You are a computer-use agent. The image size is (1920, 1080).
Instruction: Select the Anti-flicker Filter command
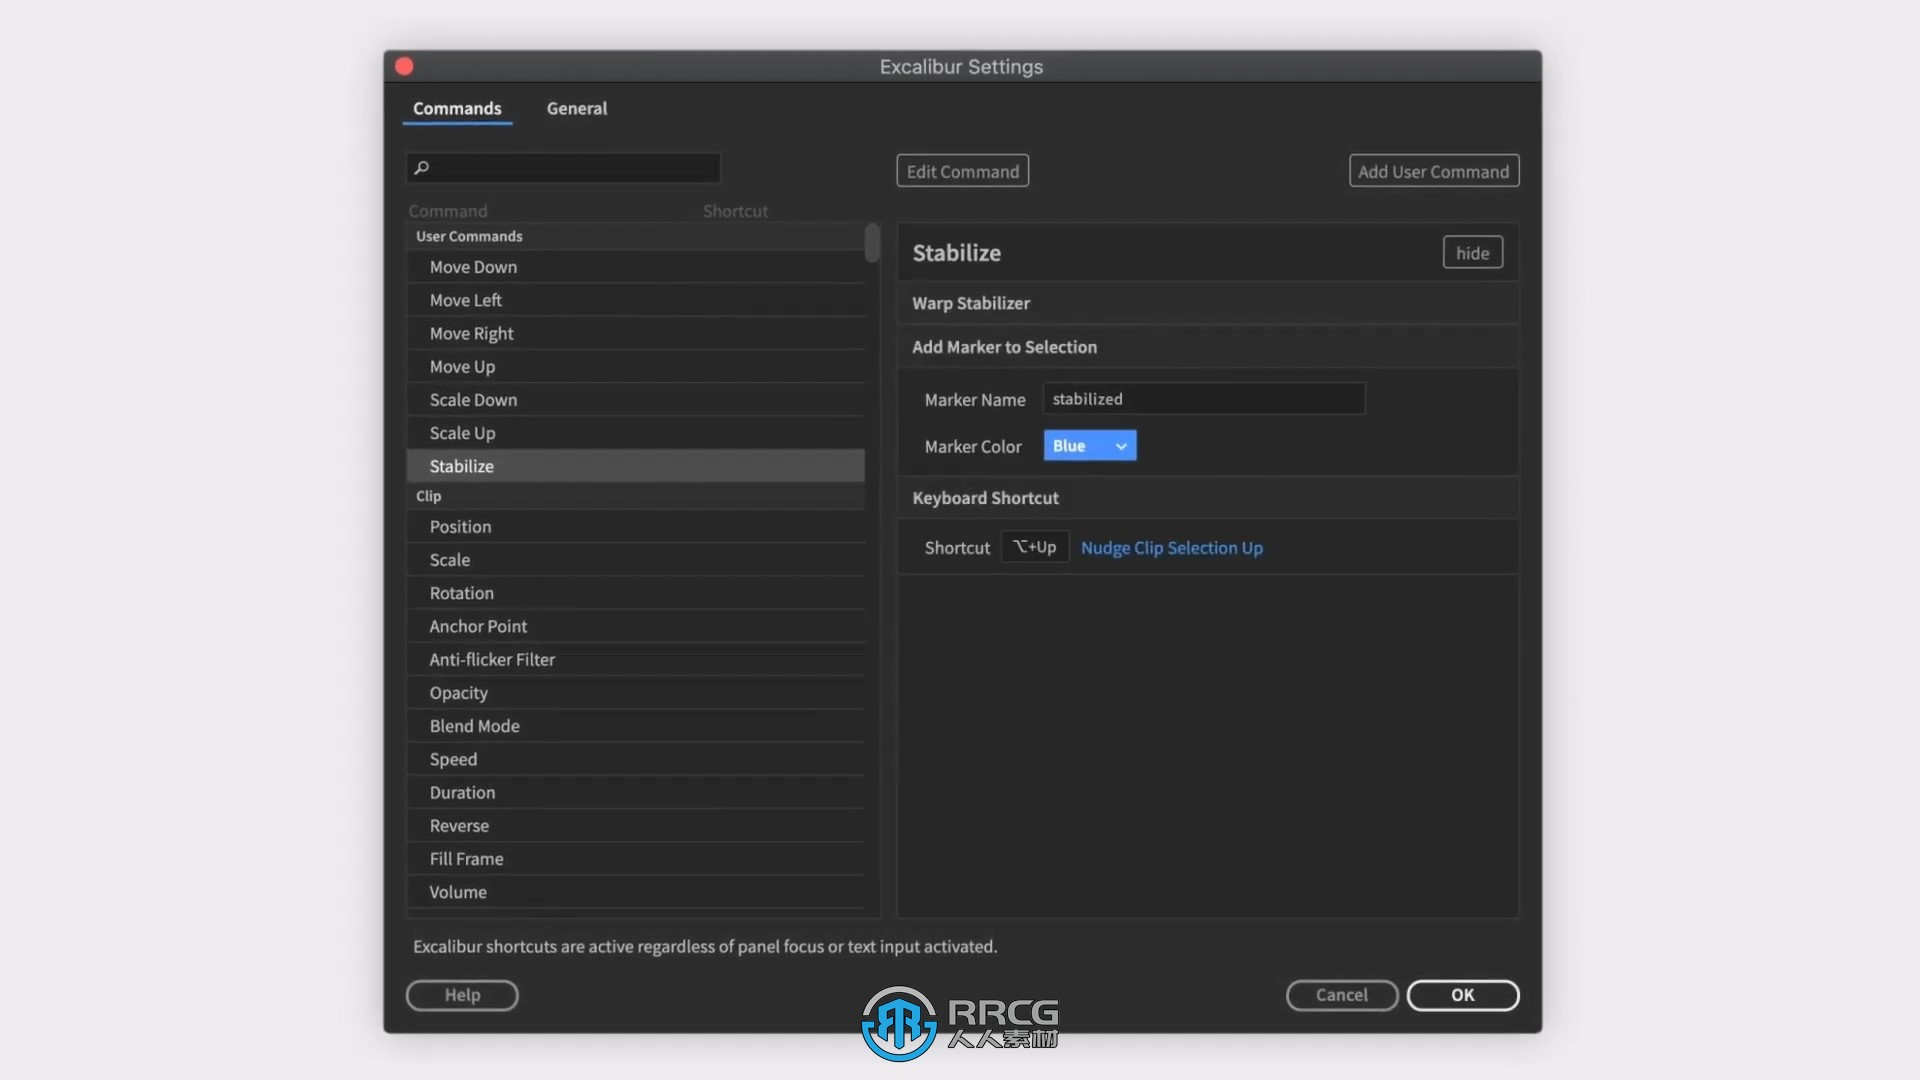(635, 659)
